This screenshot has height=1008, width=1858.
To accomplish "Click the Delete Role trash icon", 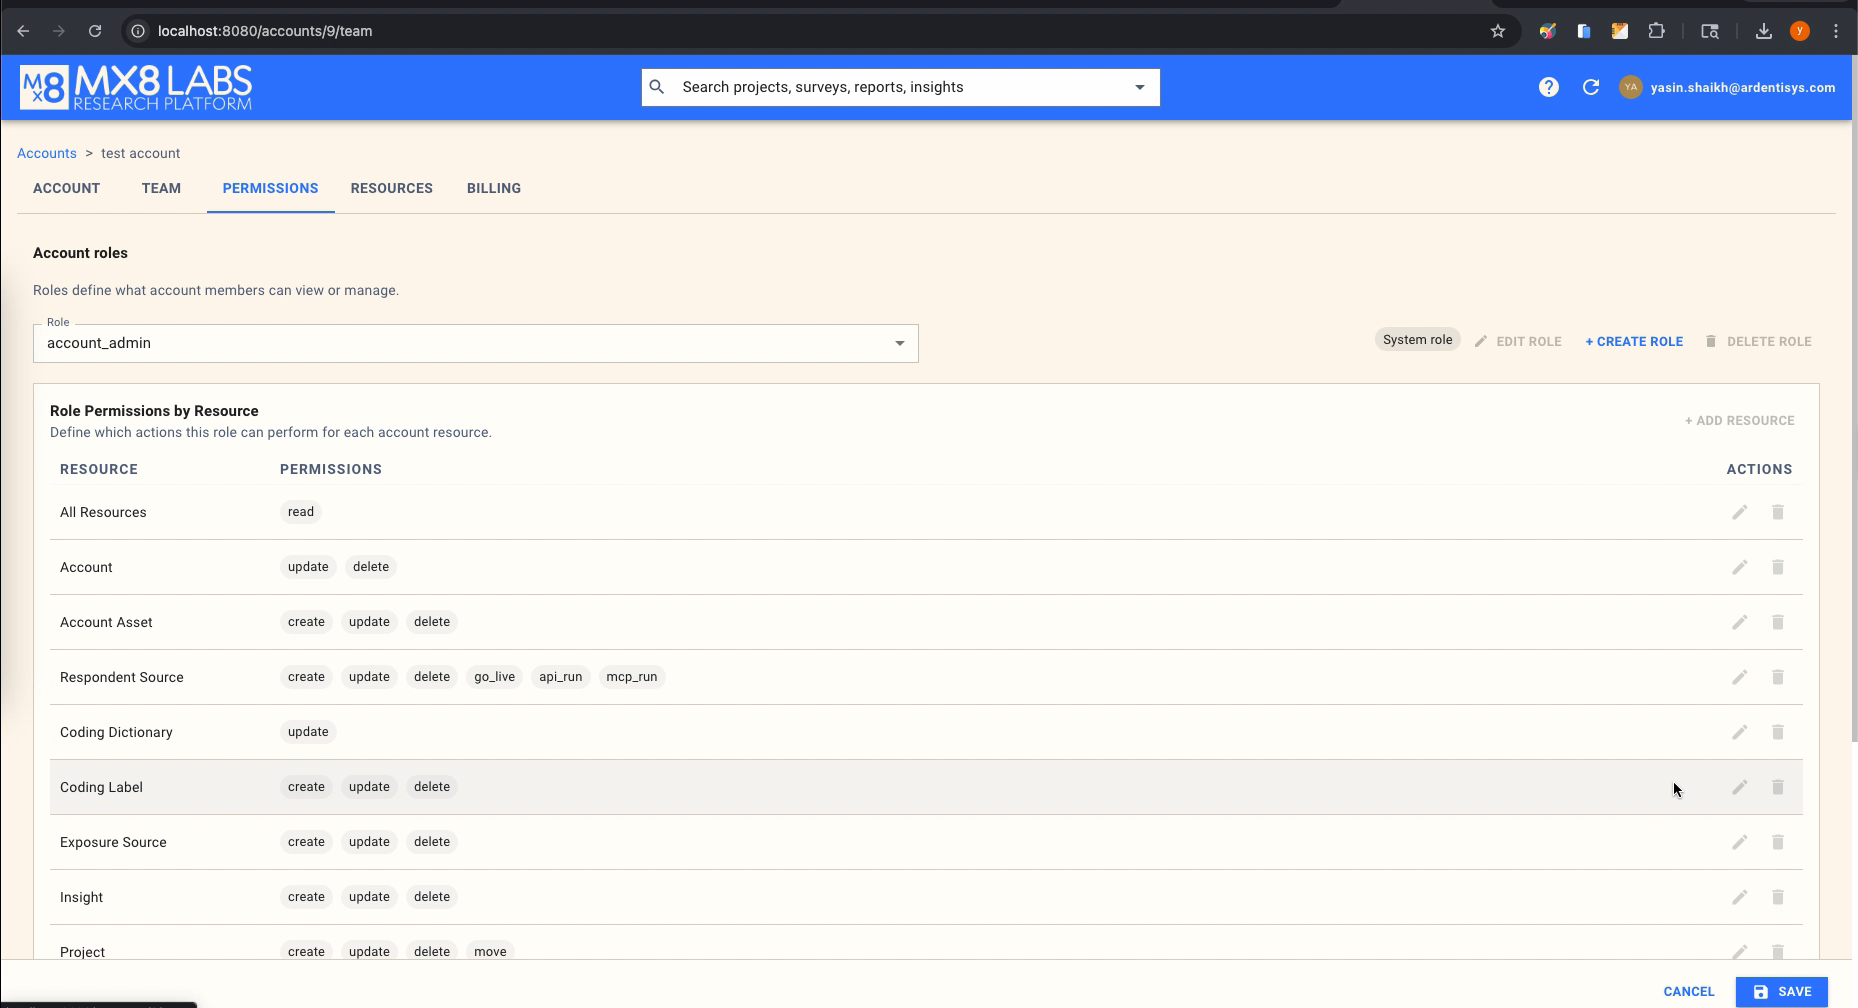I will point(1713,341).
